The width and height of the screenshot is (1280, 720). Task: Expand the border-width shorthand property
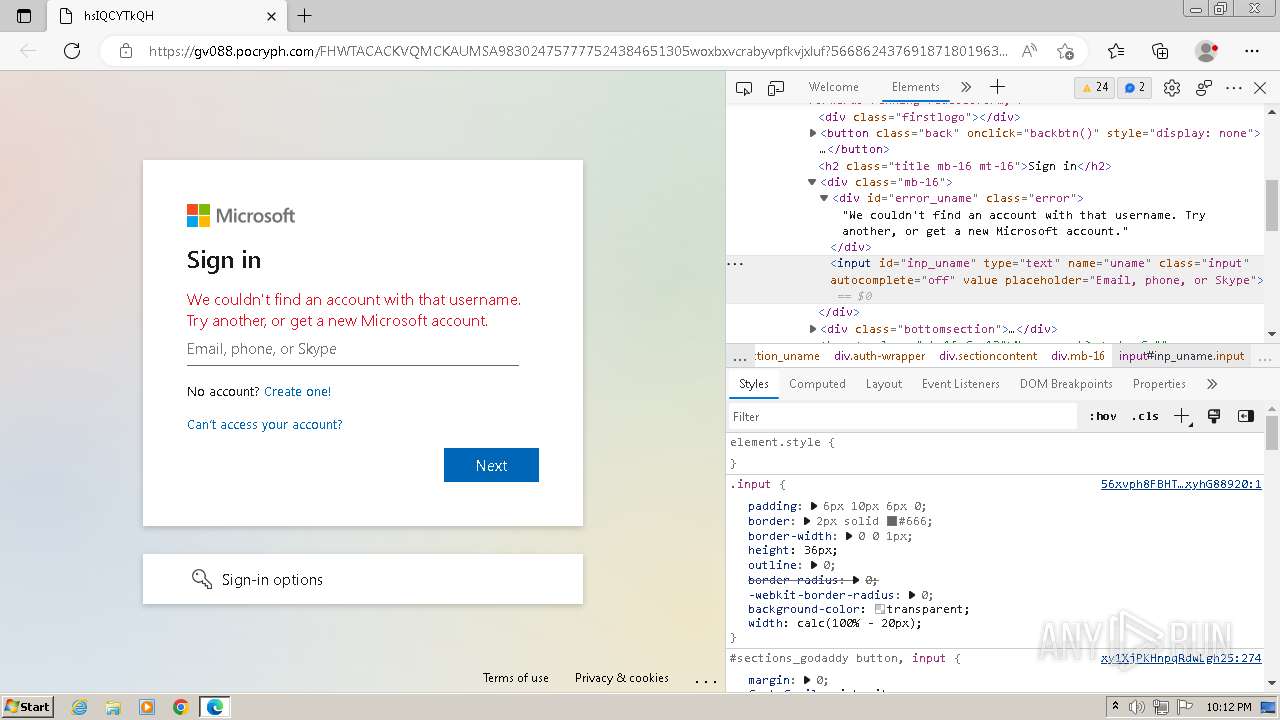[x=849, y=536]
